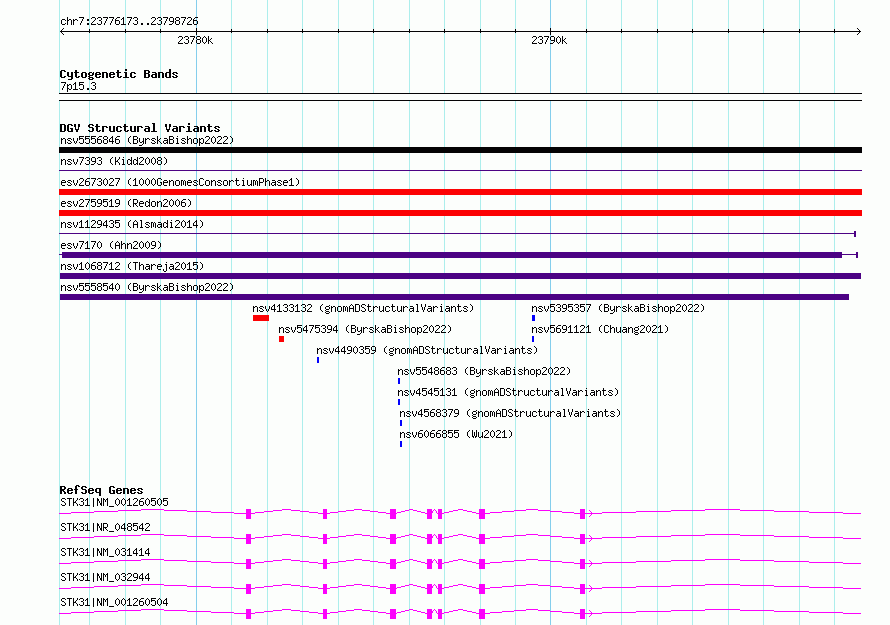The image size is (890, 625).
Task: Click first exon of STK31|NM_032944
Action: [x=249, y=589]
